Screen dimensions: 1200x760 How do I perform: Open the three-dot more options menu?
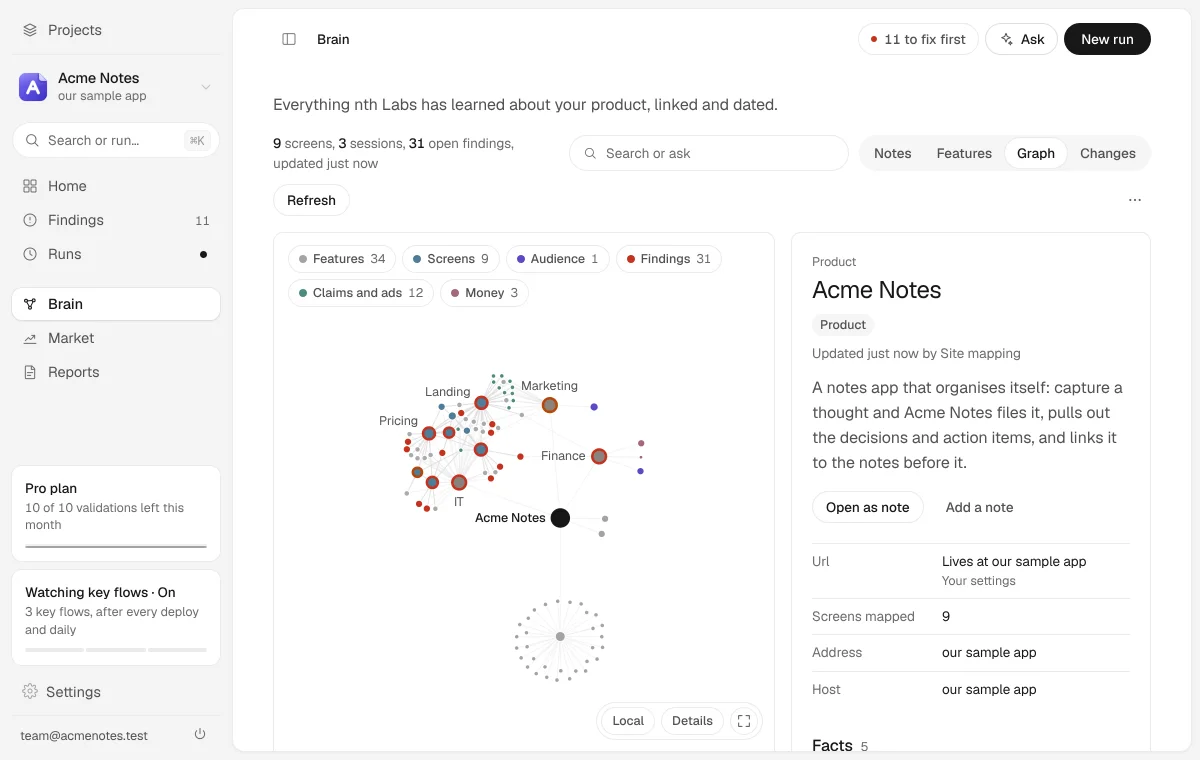tap(1135, 200)
